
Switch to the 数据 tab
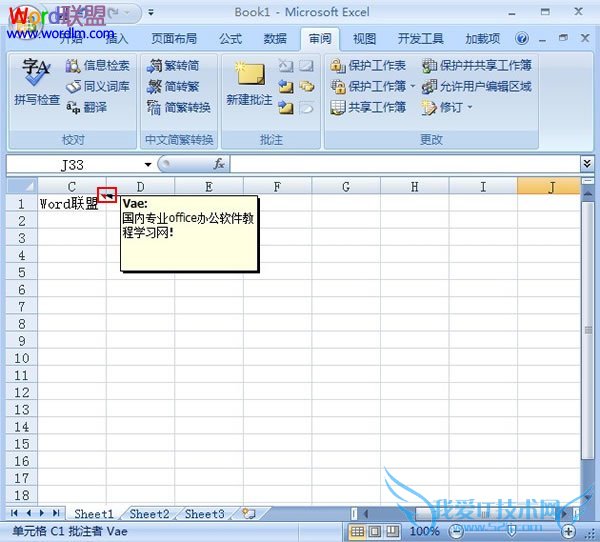click(x=275, y=39)
